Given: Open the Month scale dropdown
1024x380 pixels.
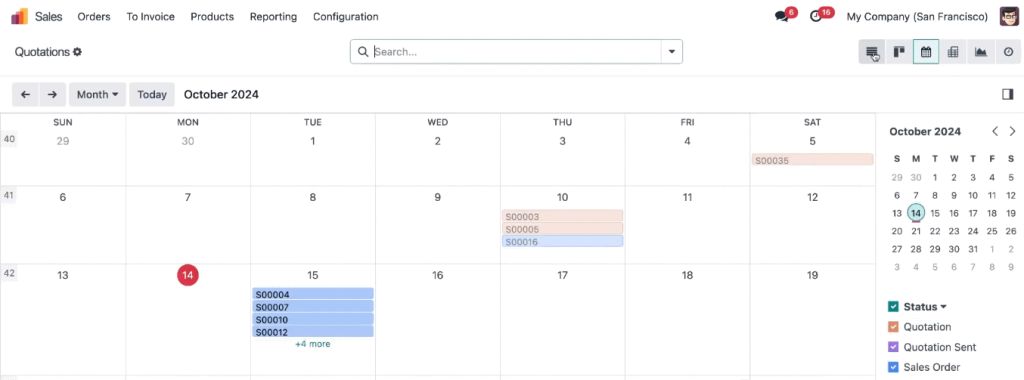Looking at the screenshot, I should [x=98, y=95].
